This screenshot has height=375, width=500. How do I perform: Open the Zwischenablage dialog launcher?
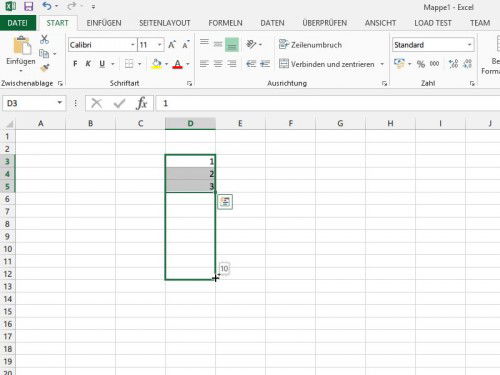click(60, 83)
